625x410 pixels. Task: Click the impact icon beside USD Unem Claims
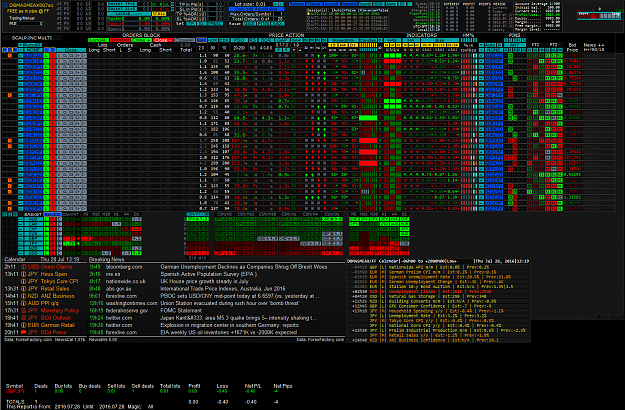24,267
